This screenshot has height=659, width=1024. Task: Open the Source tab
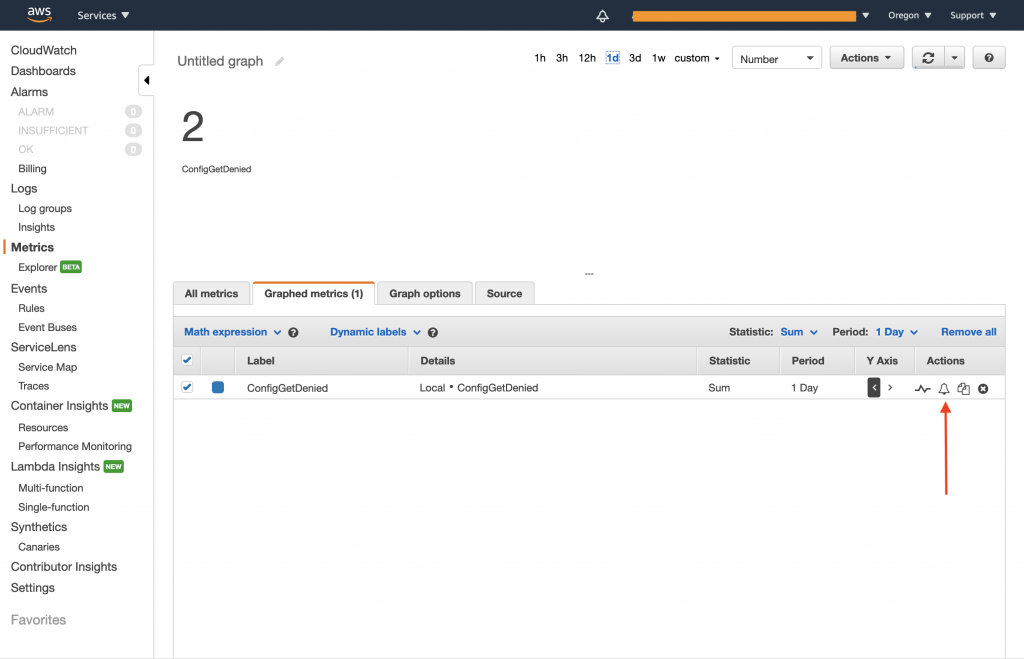tap(504, 293)
